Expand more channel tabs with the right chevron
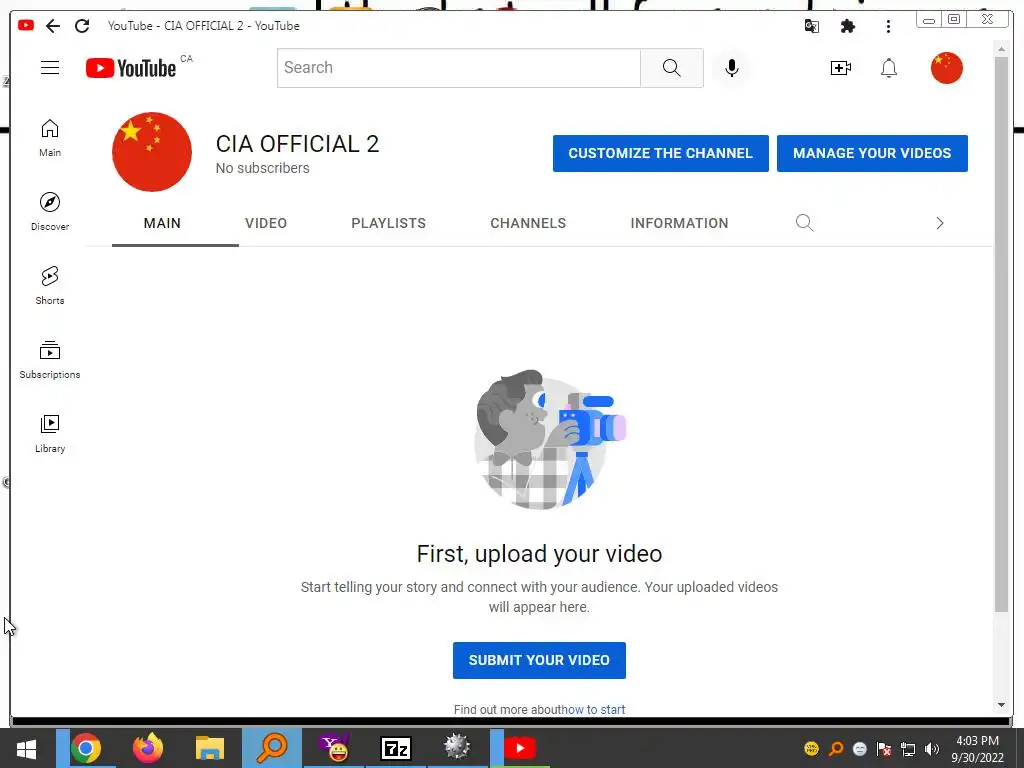The width and height of the screenshot is (1024, 768). pos(940,223)
